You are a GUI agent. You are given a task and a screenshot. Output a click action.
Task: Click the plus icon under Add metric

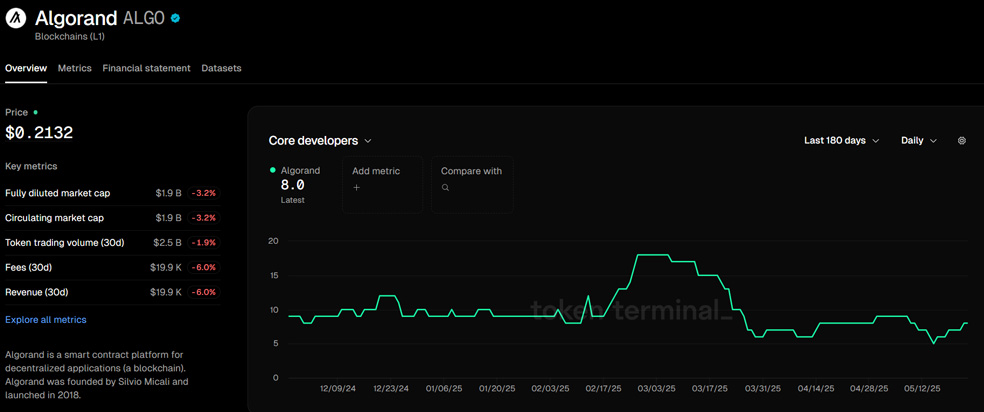click(357, 188)
